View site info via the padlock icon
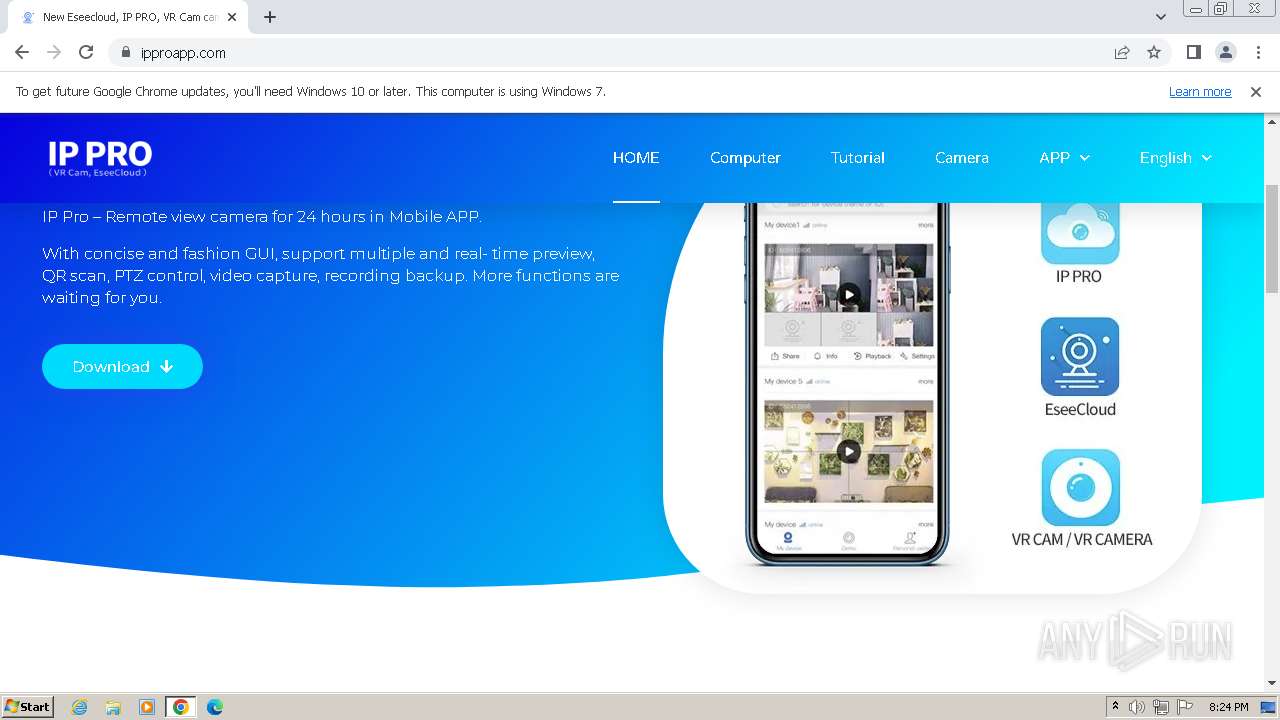Screen dimensions: 1280x720 (126, 53)
